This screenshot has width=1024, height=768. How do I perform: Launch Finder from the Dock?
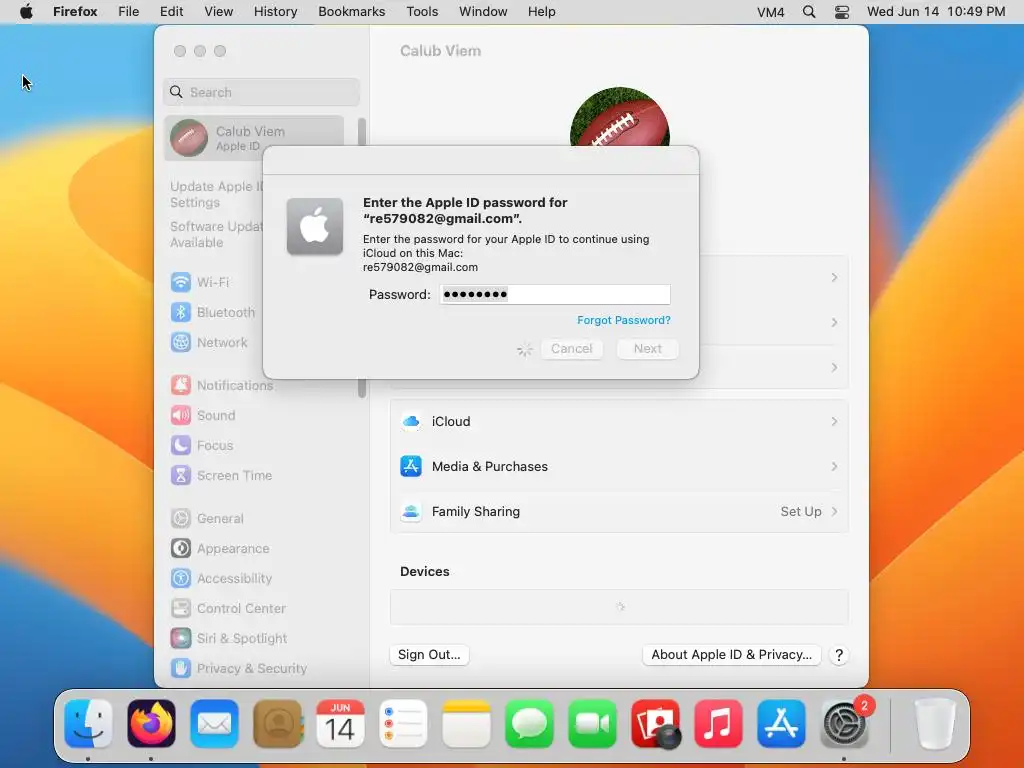[x=88, y=724]
